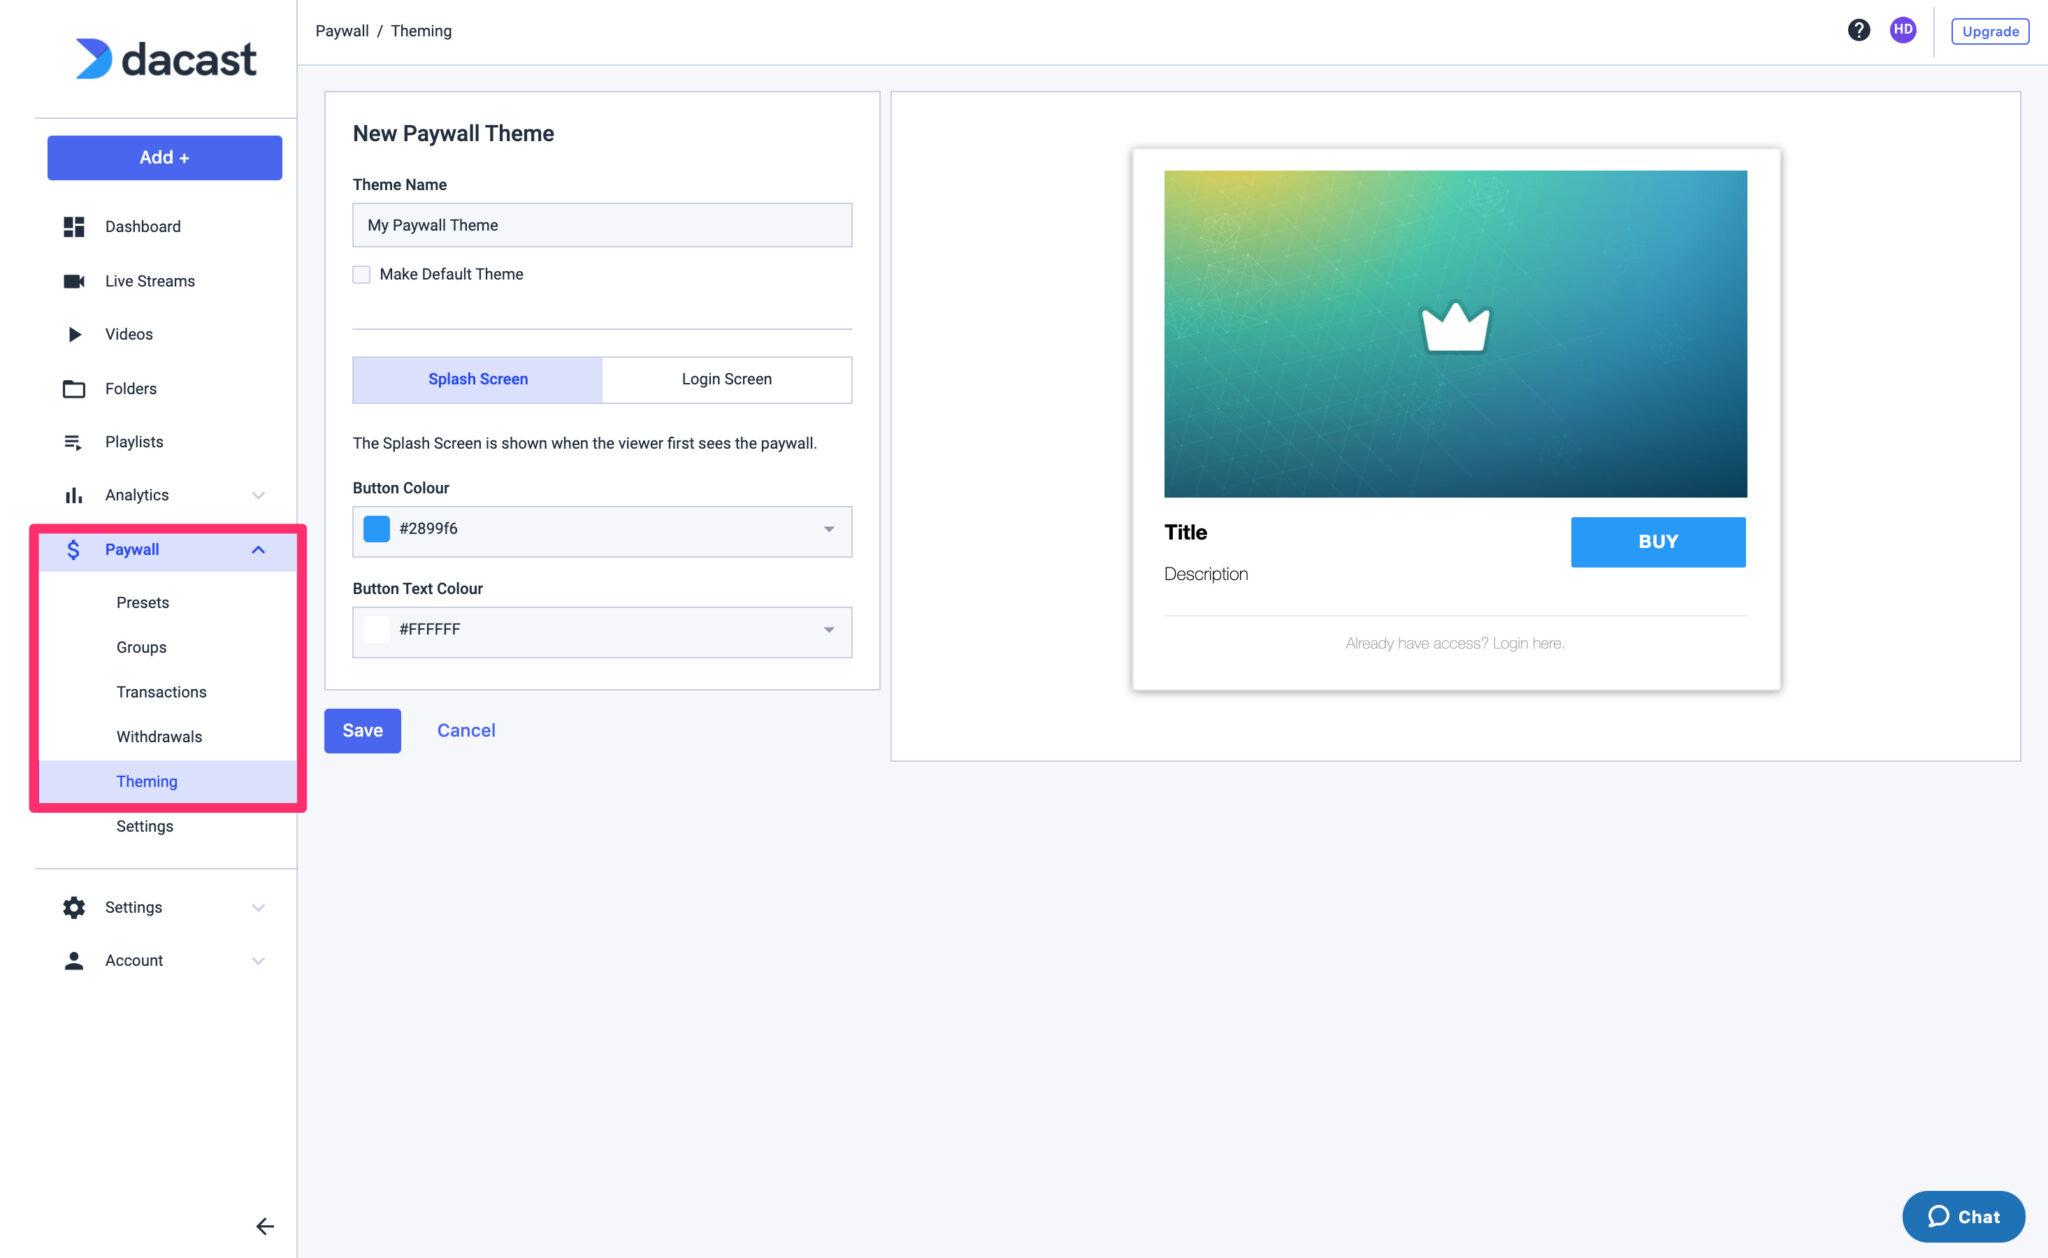
Task: Click the Folders icon in sidebar
Action: [75, 388]
